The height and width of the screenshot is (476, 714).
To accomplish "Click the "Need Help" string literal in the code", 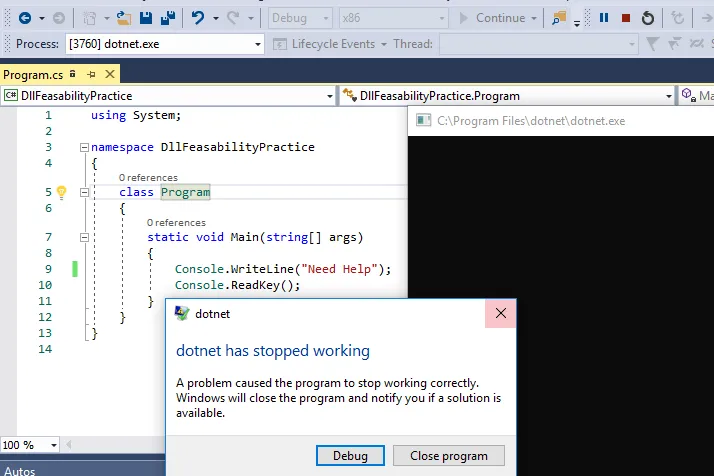I will pos(342,269).
